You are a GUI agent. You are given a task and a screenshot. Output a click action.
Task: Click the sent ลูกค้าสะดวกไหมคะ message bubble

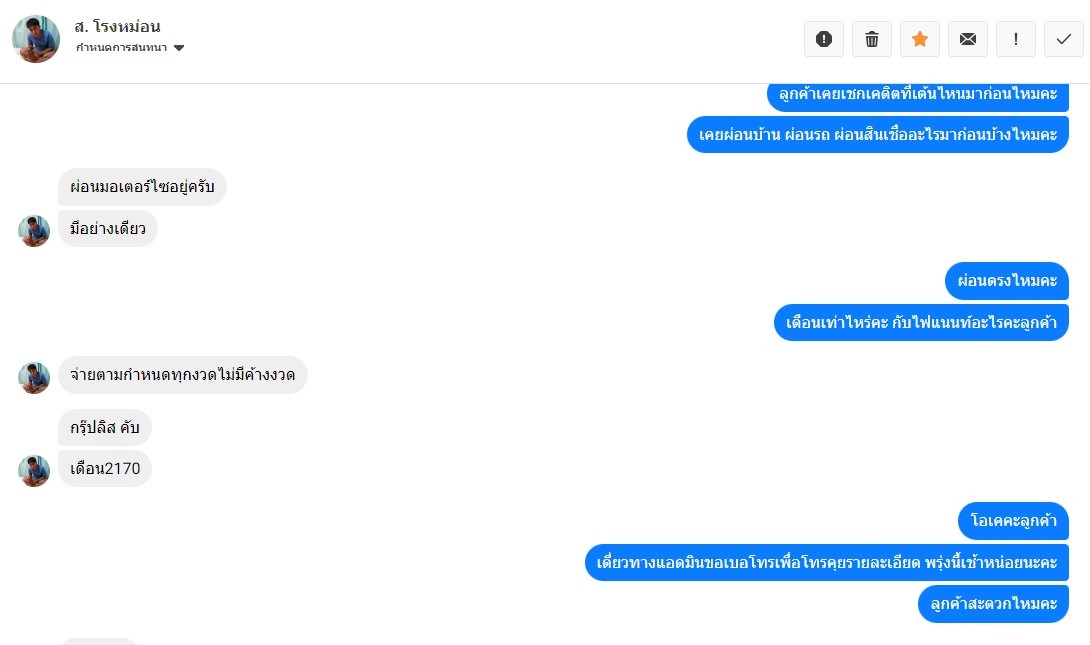pos(993,604)
